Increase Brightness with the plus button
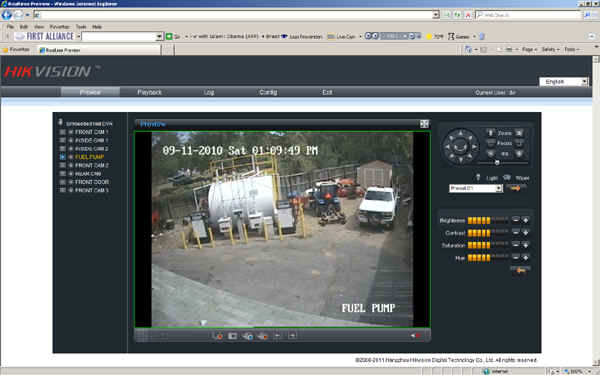 525,220
